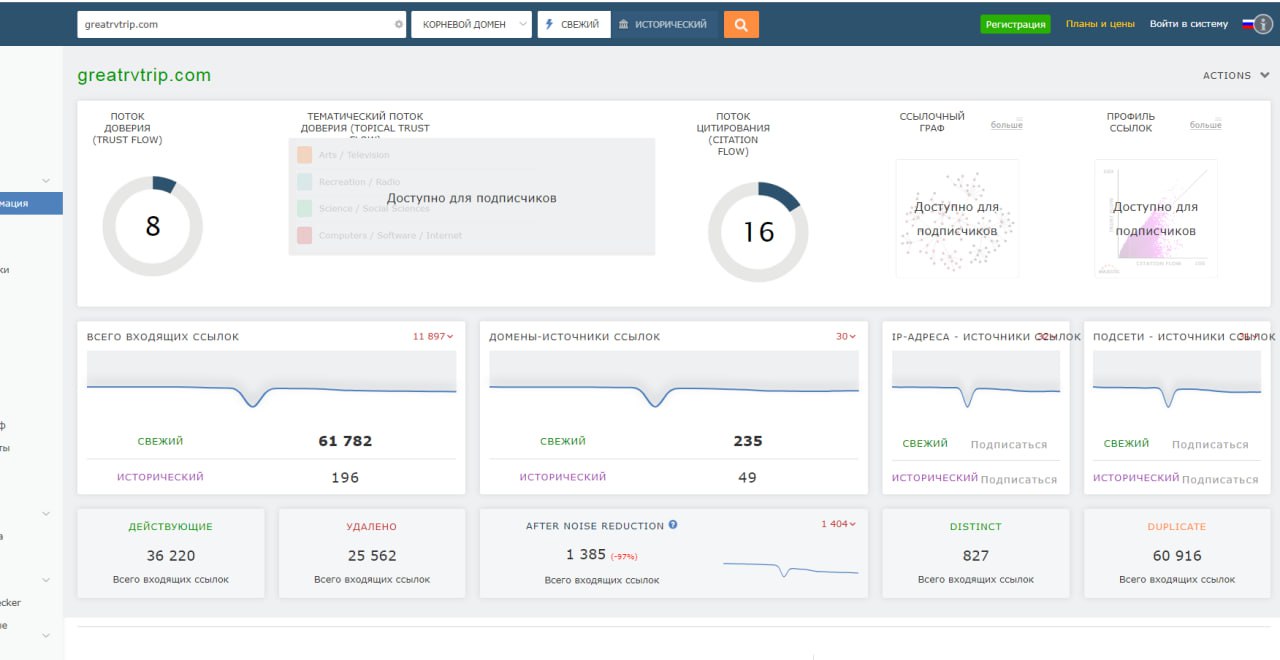Image resolution: width=1280 pixels, height=660 pixels.
Task: Open the link profile chart thumbnail
Action: click(1155, 219)
